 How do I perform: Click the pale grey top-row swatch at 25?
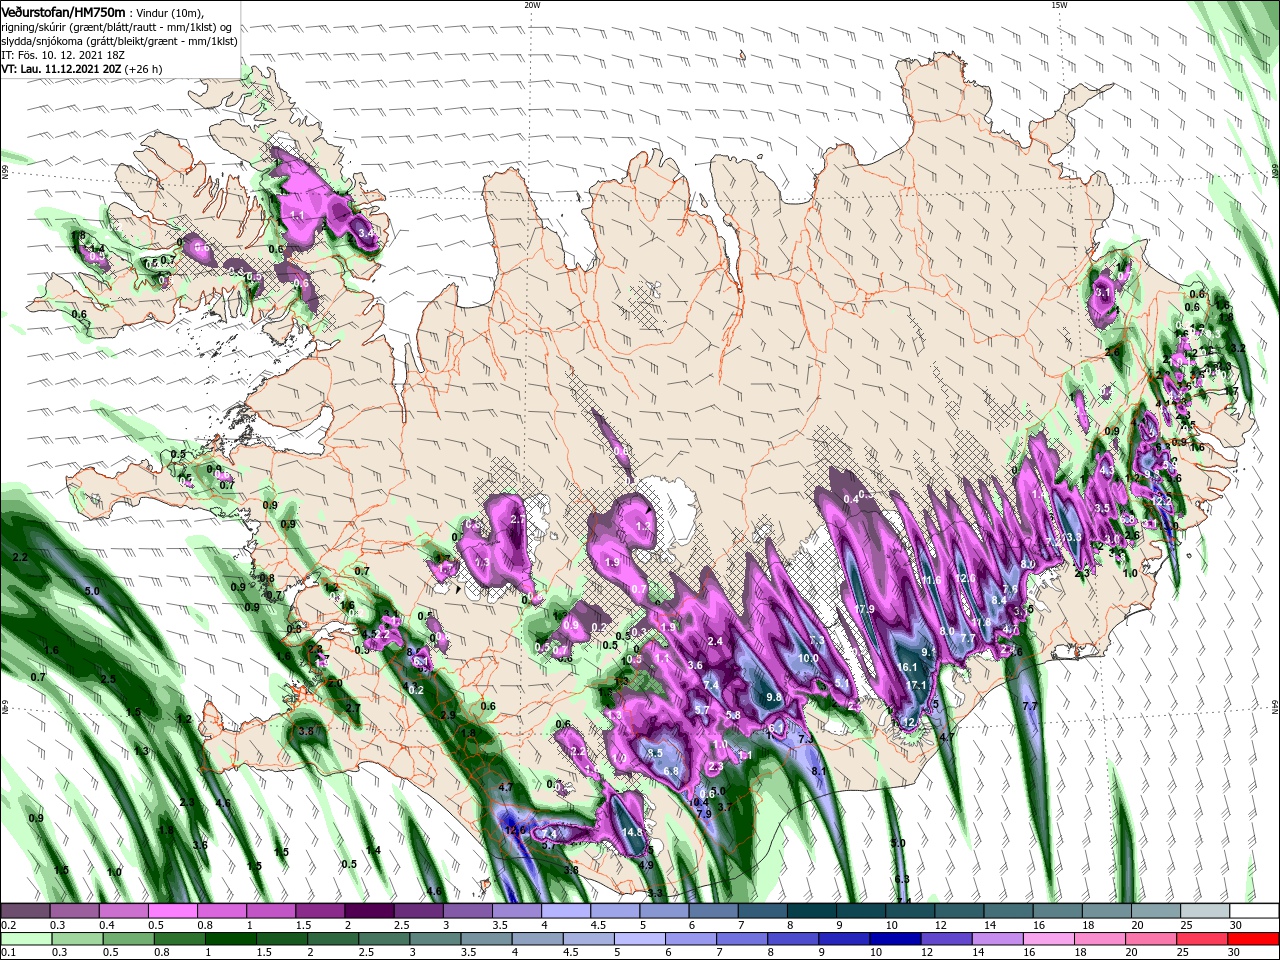point(1205,910)
